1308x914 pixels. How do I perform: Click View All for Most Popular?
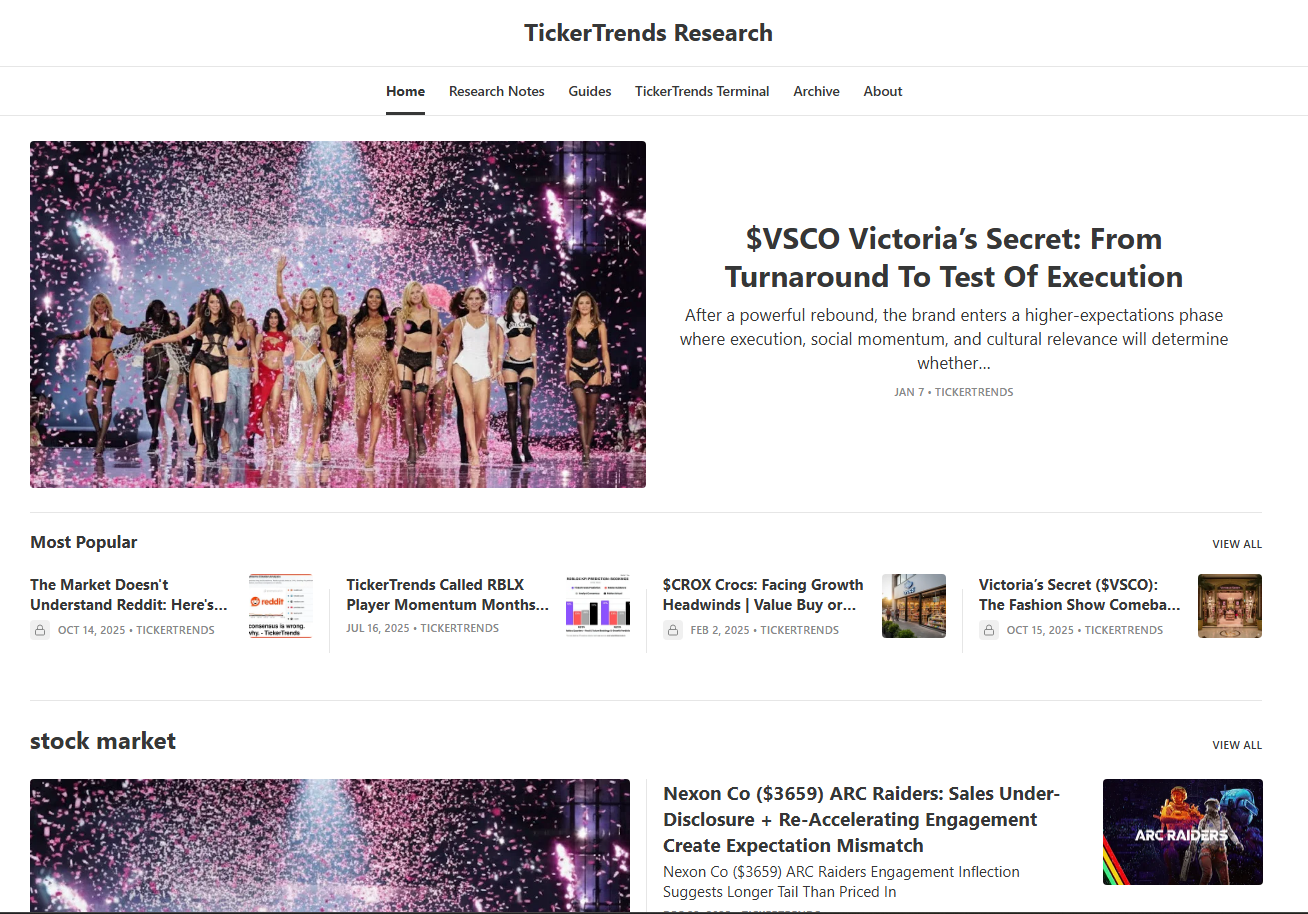coord(1237,544)
